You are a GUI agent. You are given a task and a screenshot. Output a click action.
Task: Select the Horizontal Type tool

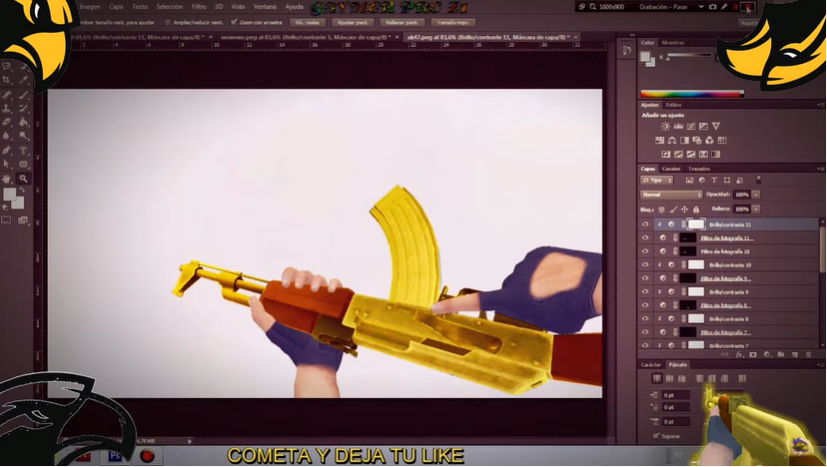click(x=24, y=150)
